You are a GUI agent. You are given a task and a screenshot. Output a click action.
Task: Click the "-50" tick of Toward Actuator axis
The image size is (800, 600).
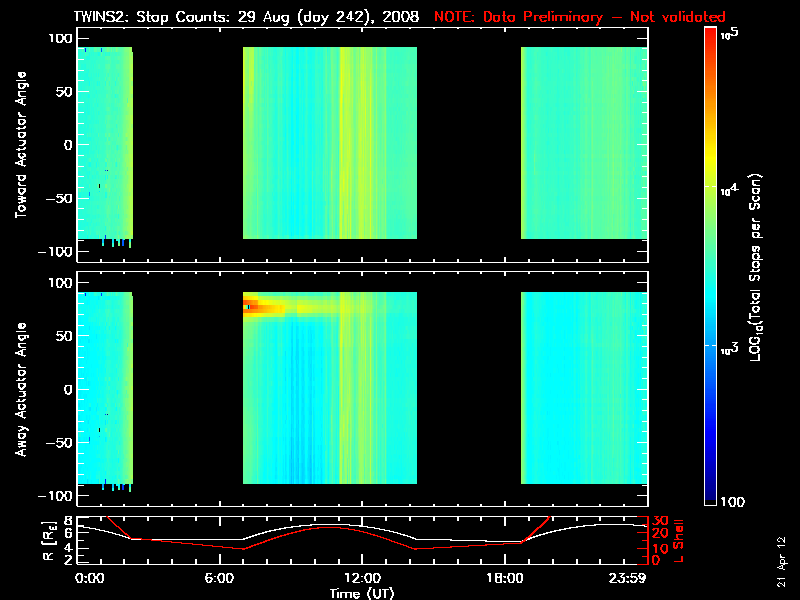coord(60,198)
